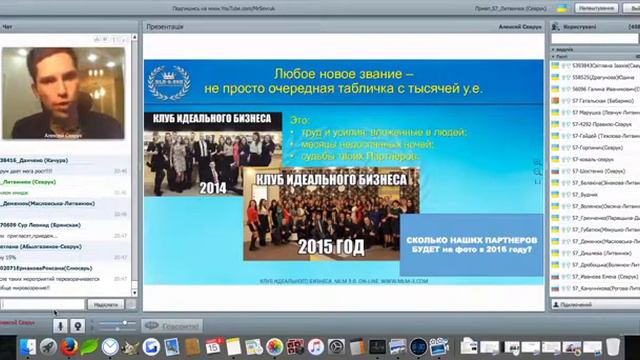The height and width of the screenshot is (360, 640).
Task: Open Finder from the dock
Action: [28, 347]
